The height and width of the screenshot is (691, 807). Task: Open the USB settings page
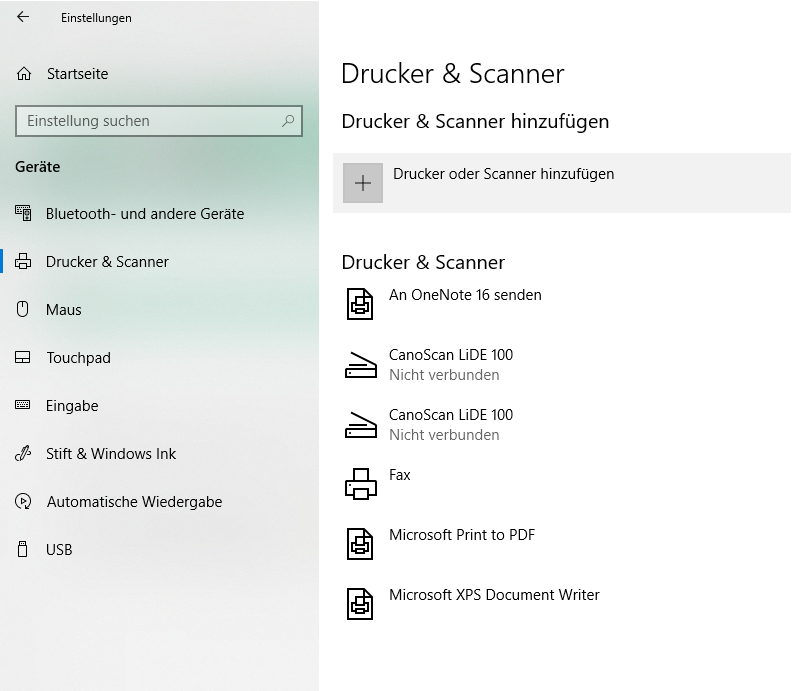(59, 550)
